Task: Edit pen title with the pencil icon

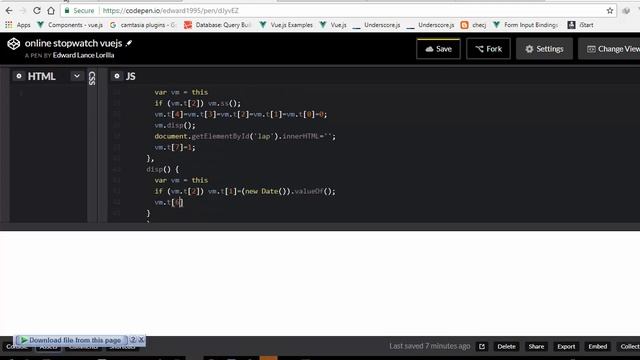Action: 129,43
